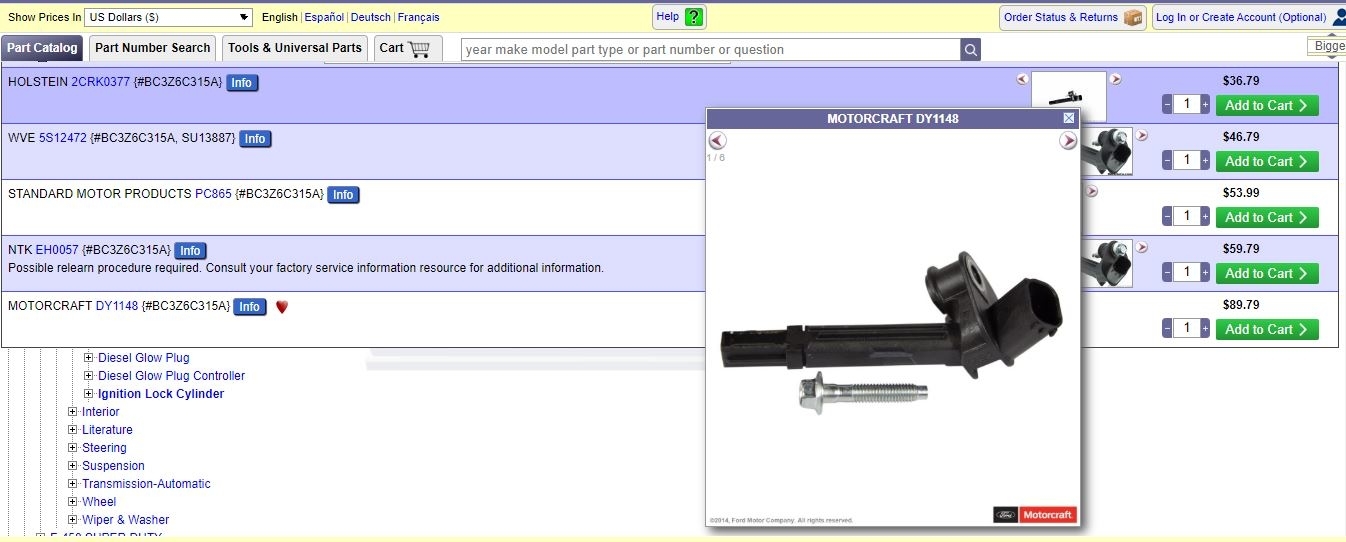This screenshot has height=542, width=1346.
Task: Open HOLSTEIN 2CRK0377 part thumbnail
Action: coord(1069,96)
